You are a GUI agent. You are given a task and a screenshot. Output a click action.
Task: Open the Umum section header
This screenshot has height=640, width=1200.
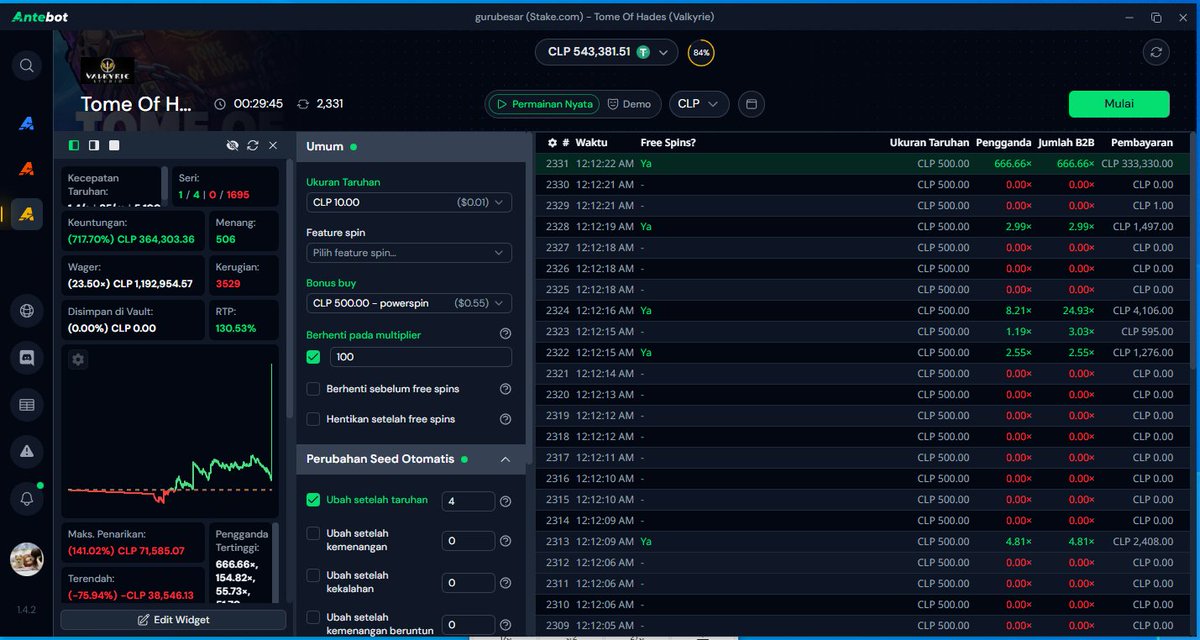(x=411, y=147)
